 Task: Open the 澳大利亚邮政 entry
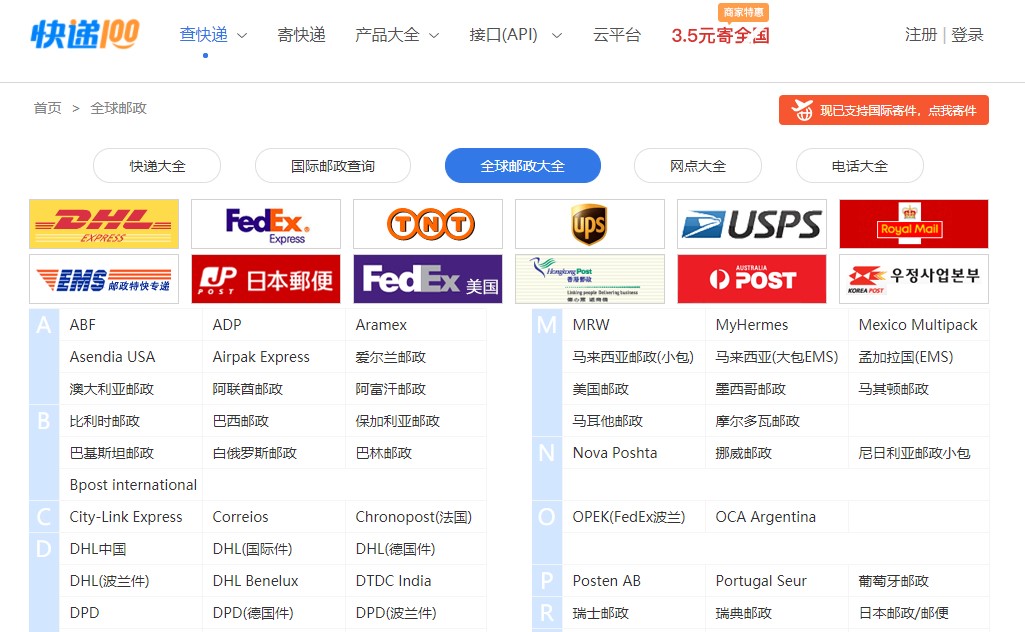pos(112,389)
